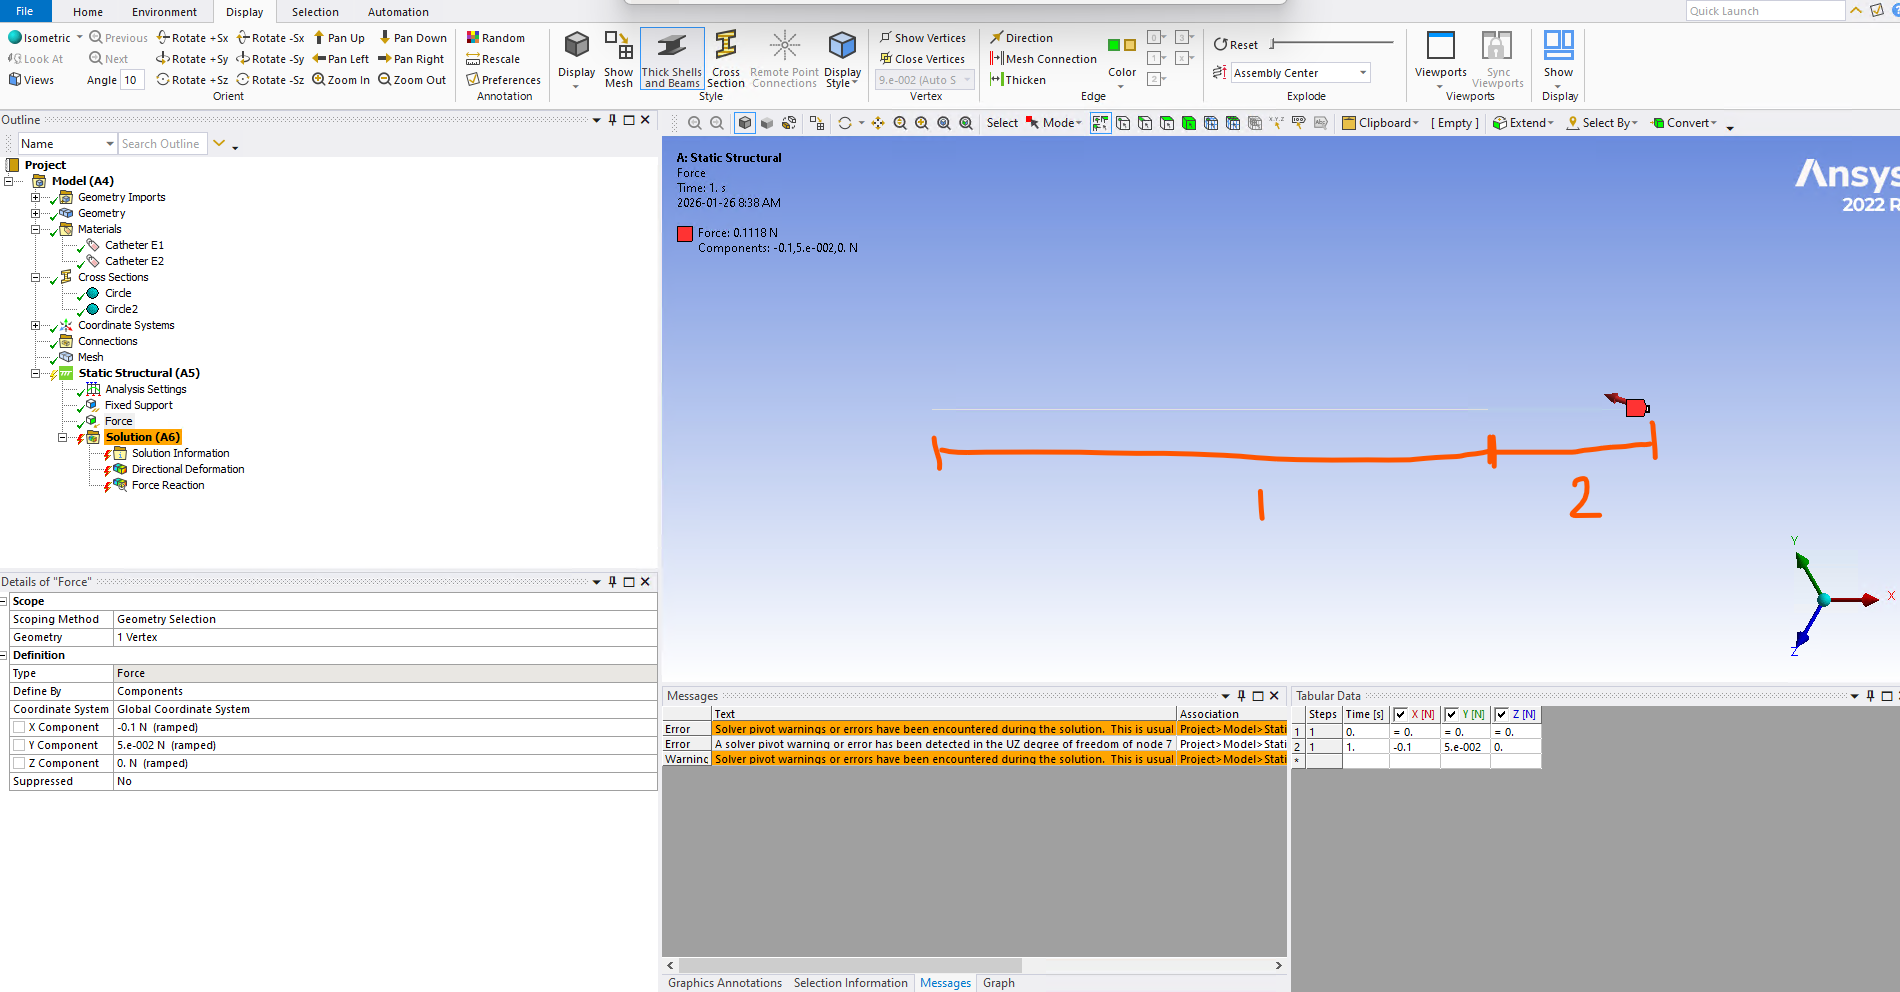Click the Search Outline field

pyautogui.click(x=162, y=144)
